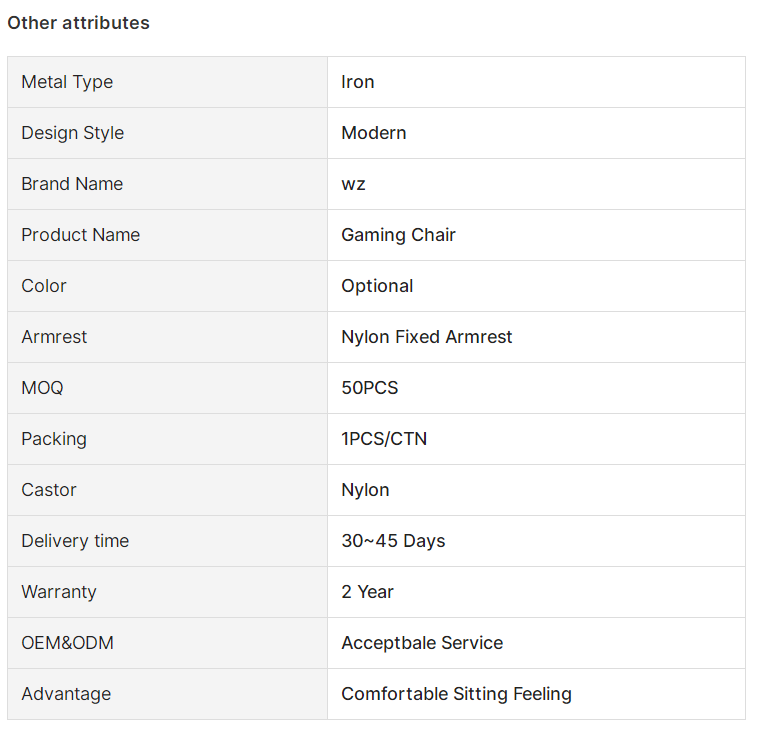763x729 pixels.
Task: Click the 'Other attributes' heading
Action: pyautogui.click(x=78, y=23)
